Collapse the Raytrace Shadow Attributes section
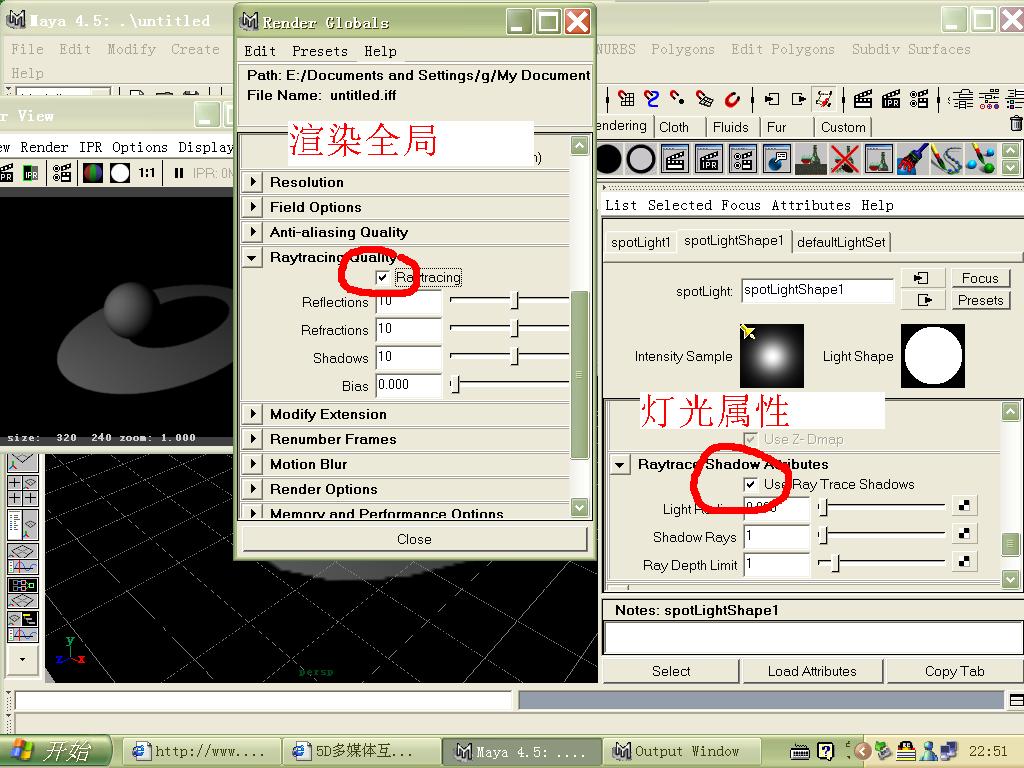Viewport: 1024px width, 768px height. click(x=620, y=465)
